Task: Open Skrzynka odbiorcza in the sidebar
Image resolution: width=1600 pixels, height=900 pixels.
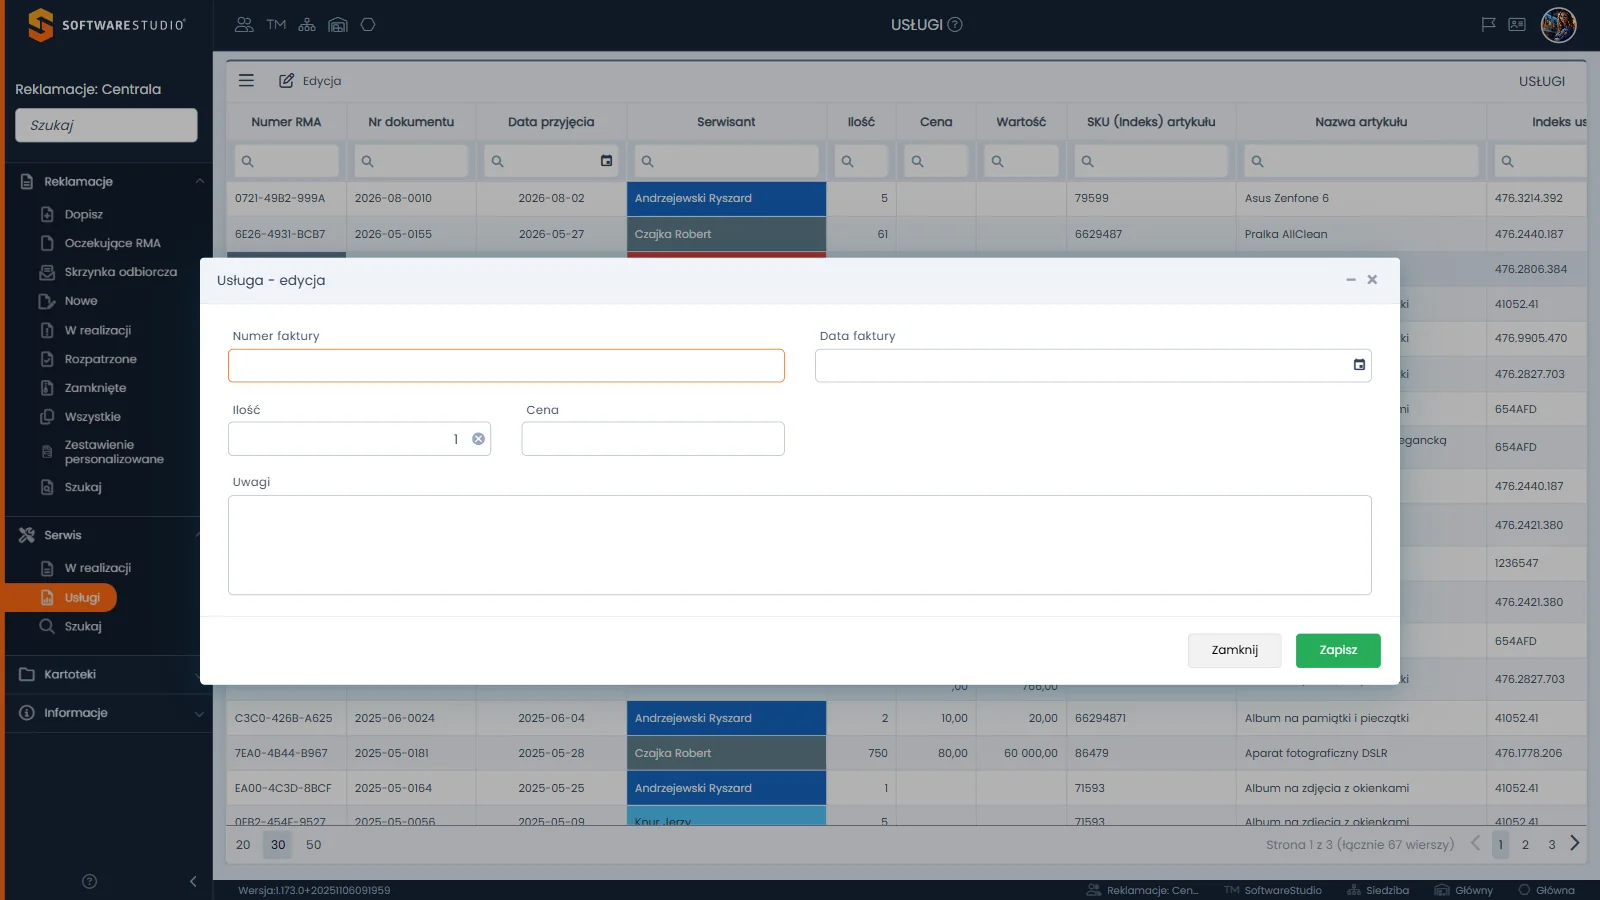Action: [x=120, y=272]
